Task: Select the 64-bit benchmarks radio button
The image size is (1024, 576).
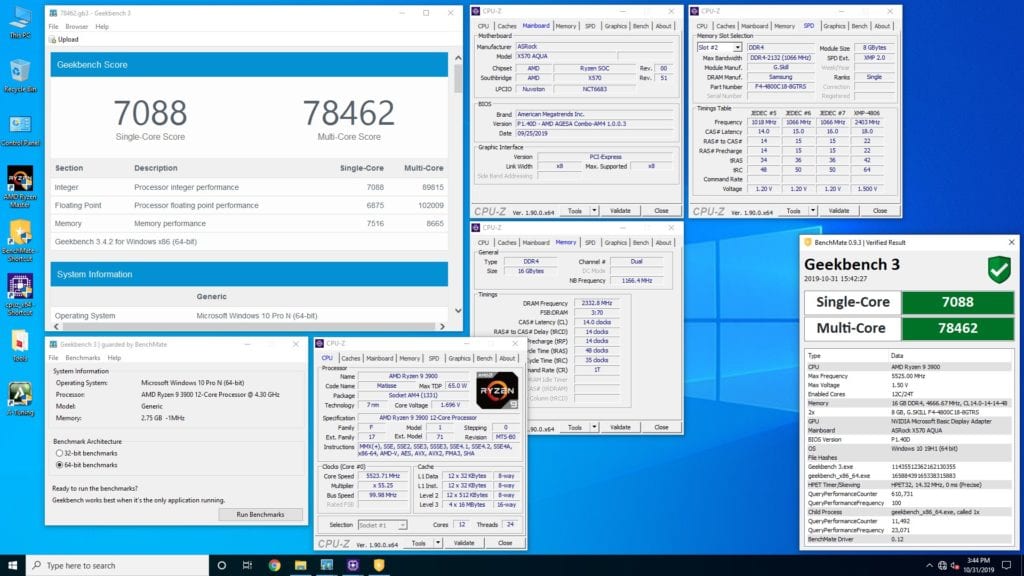Action: pyautogui.click(x=59, y=465)
